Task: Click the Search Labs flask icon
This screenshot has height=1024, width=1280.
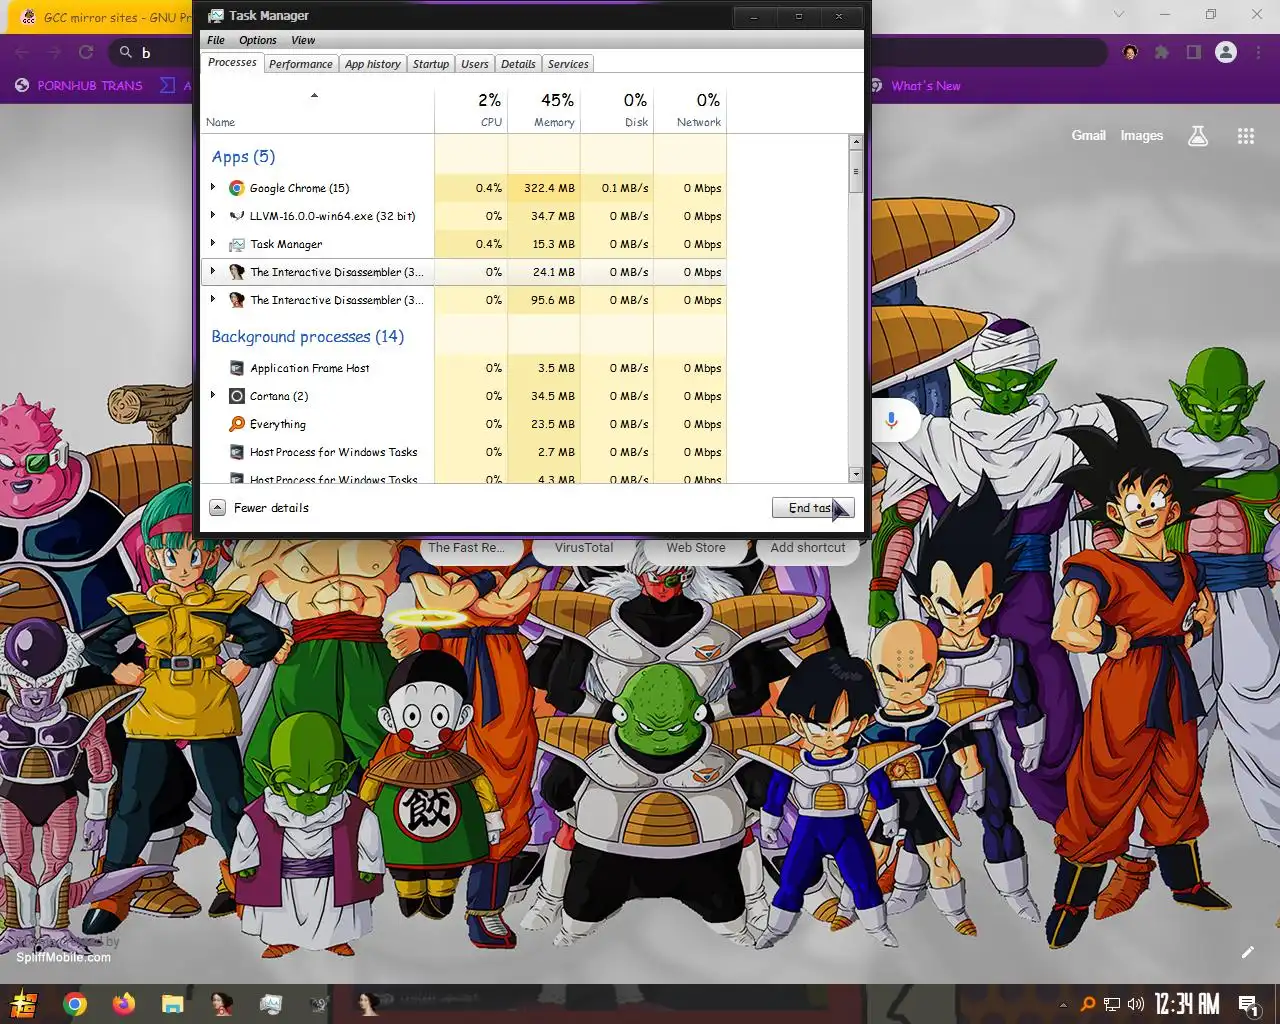Action: click(1198, 136)
